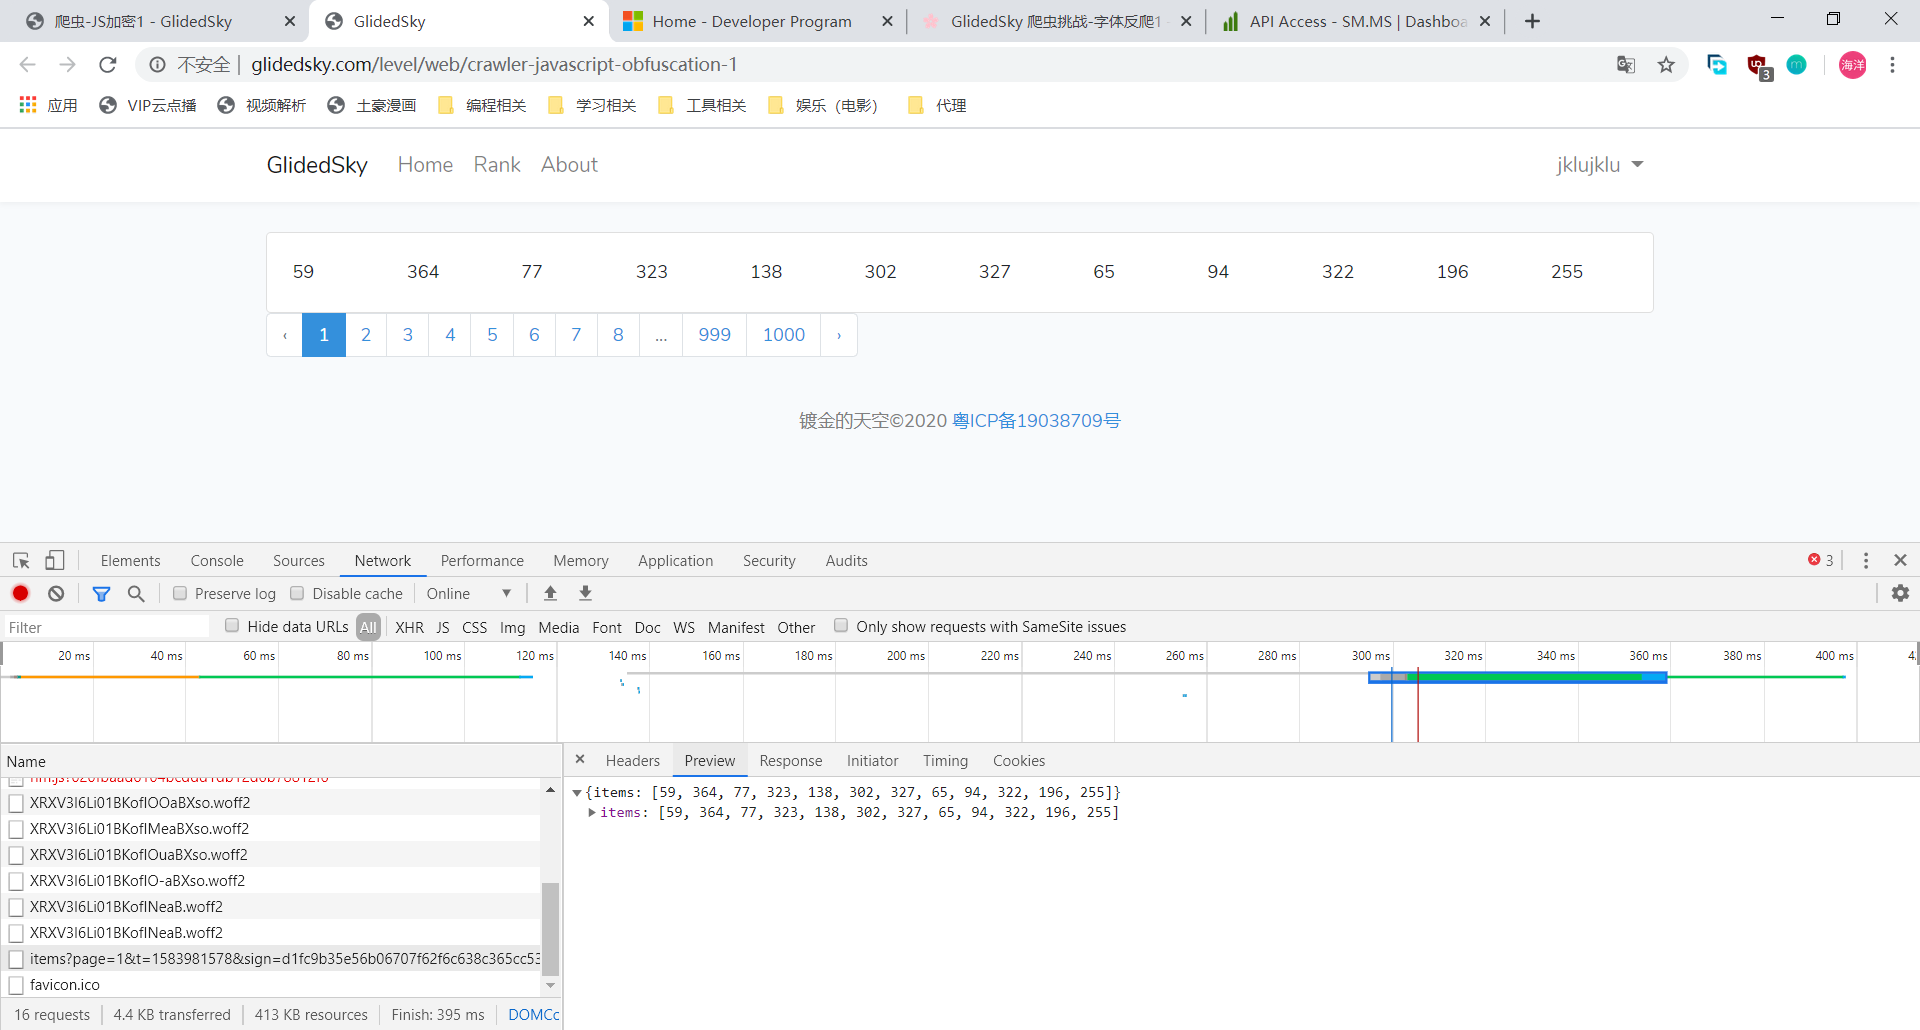Check Hide data URLs
The image size is (1920, 1030).
232,625
